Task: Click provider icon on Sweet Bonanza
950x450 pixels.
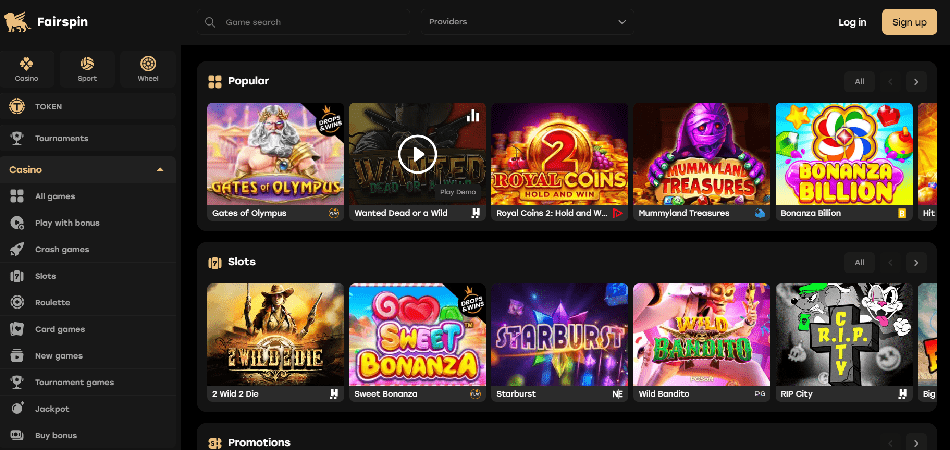Action: 476,394
